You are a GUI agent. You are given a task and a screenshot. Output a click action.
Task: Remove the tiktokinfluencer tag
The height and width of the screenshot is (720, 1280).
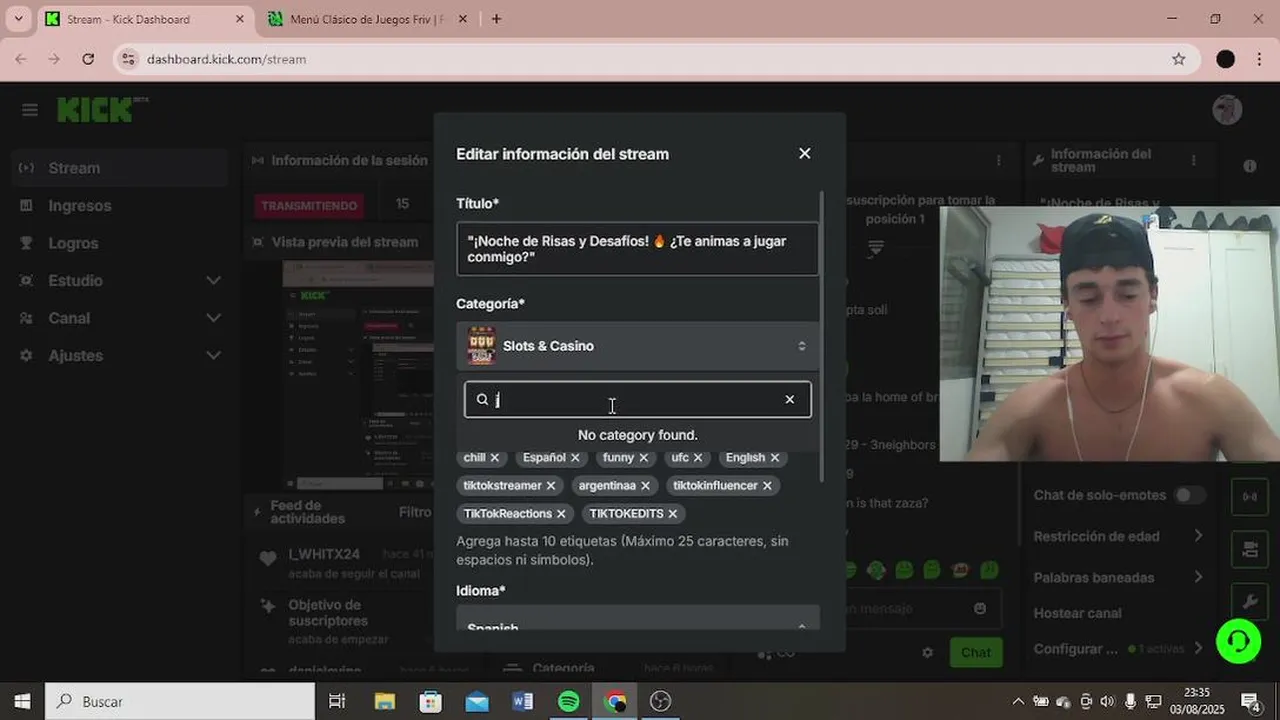pos(767,486)
